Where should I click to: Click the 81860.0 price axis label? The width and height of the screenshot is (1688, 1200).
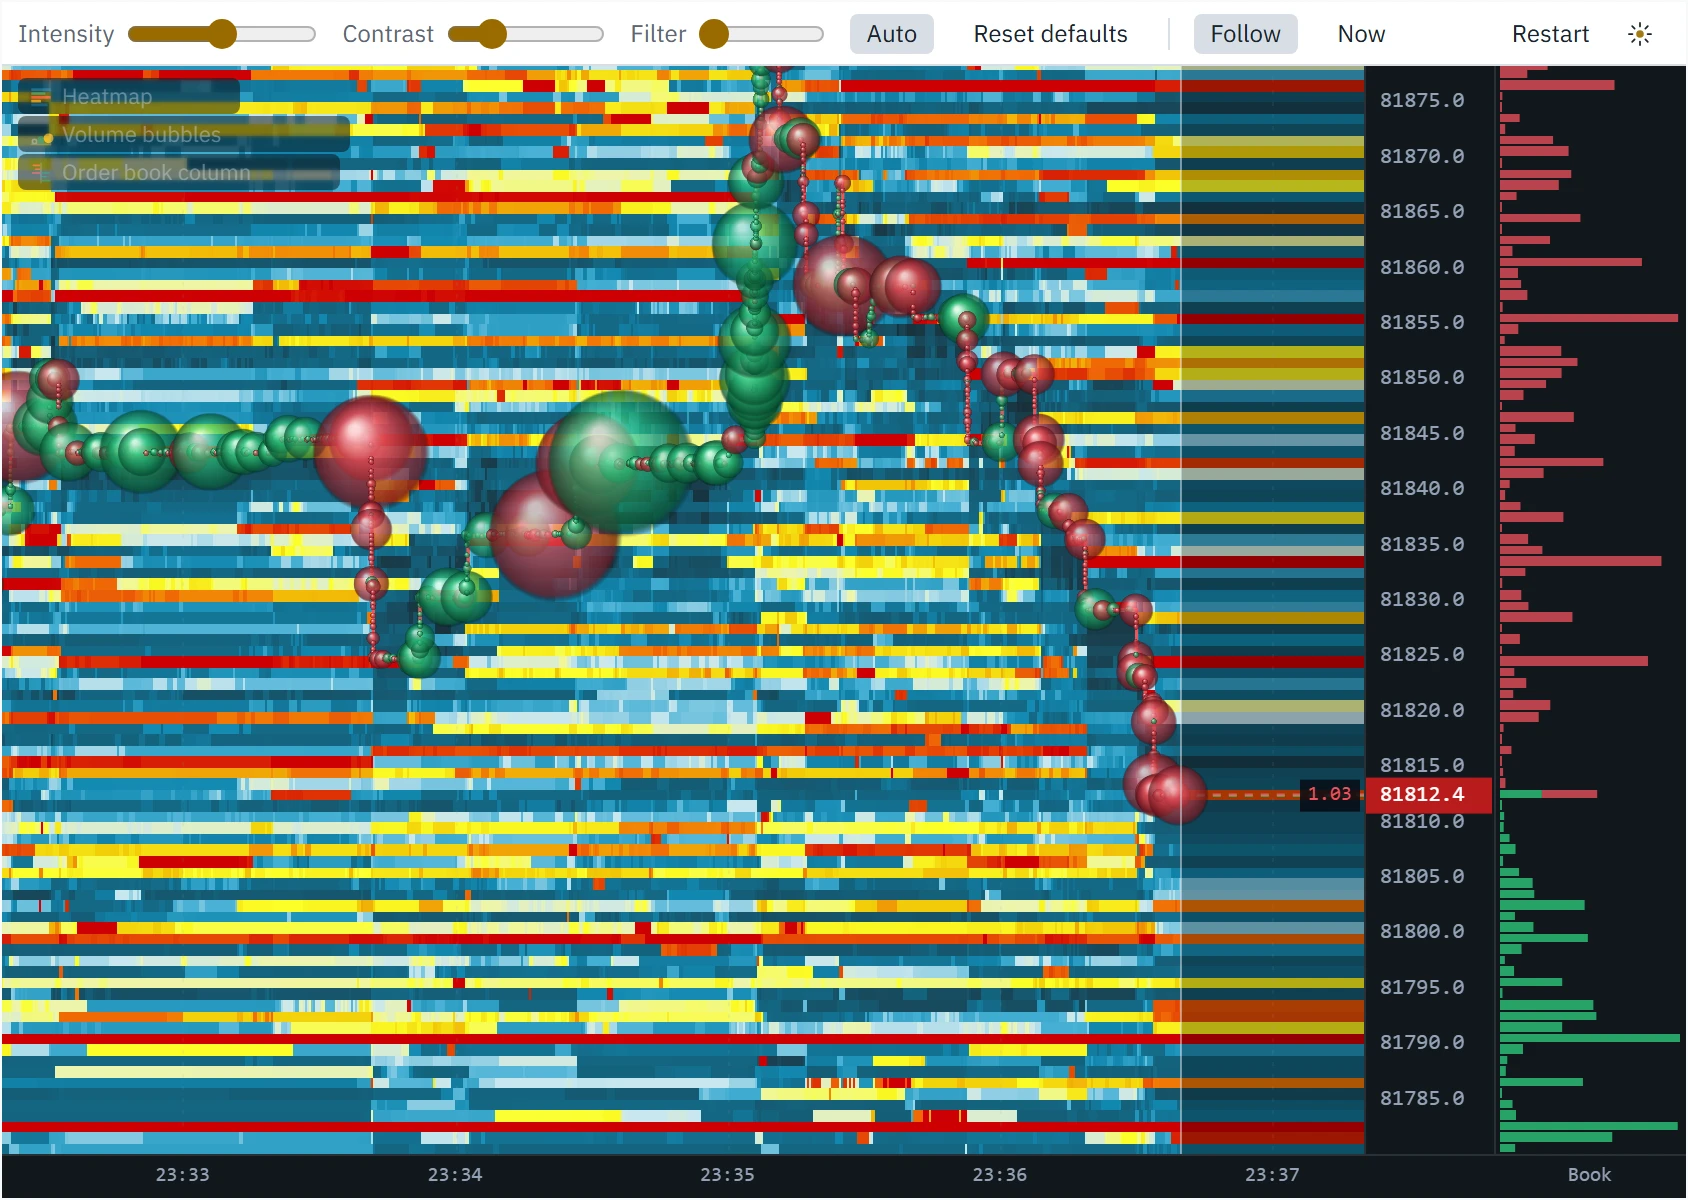1422,267
